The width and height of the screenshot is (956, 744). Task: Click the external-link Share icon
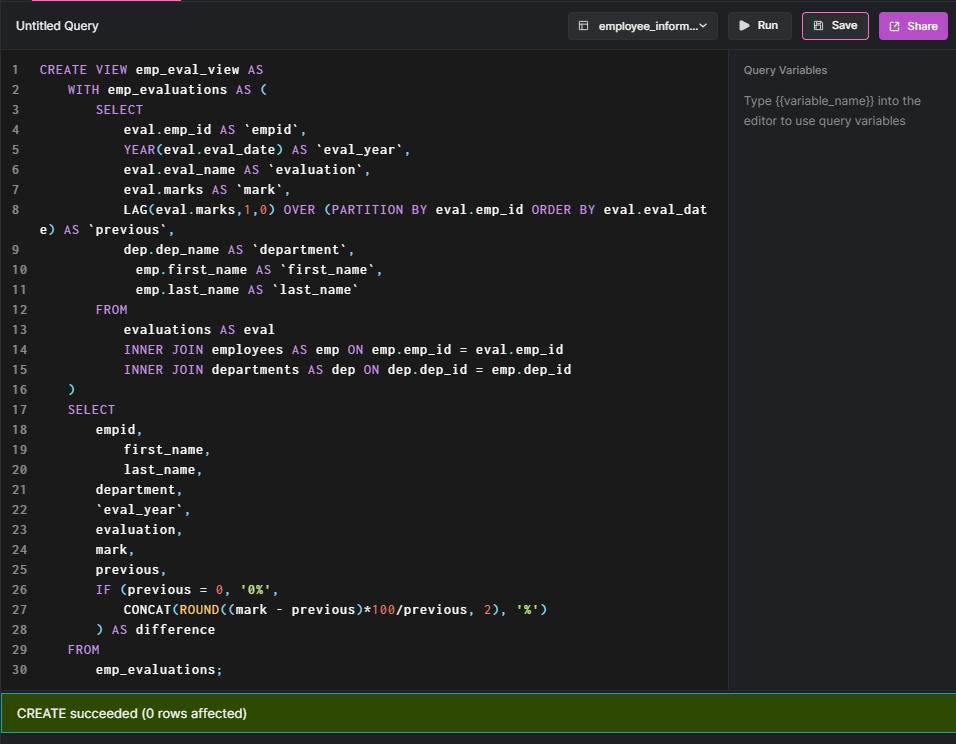(894, 26)
